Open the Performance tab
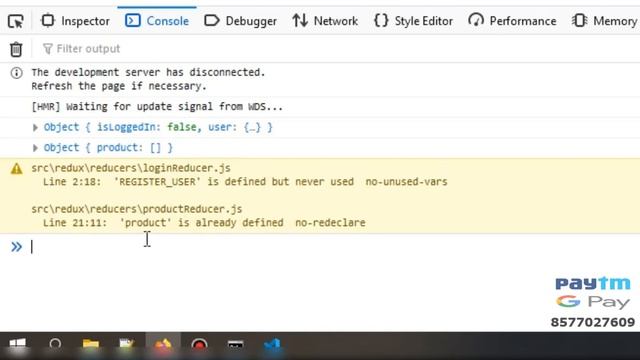 [x=512, y=21]
